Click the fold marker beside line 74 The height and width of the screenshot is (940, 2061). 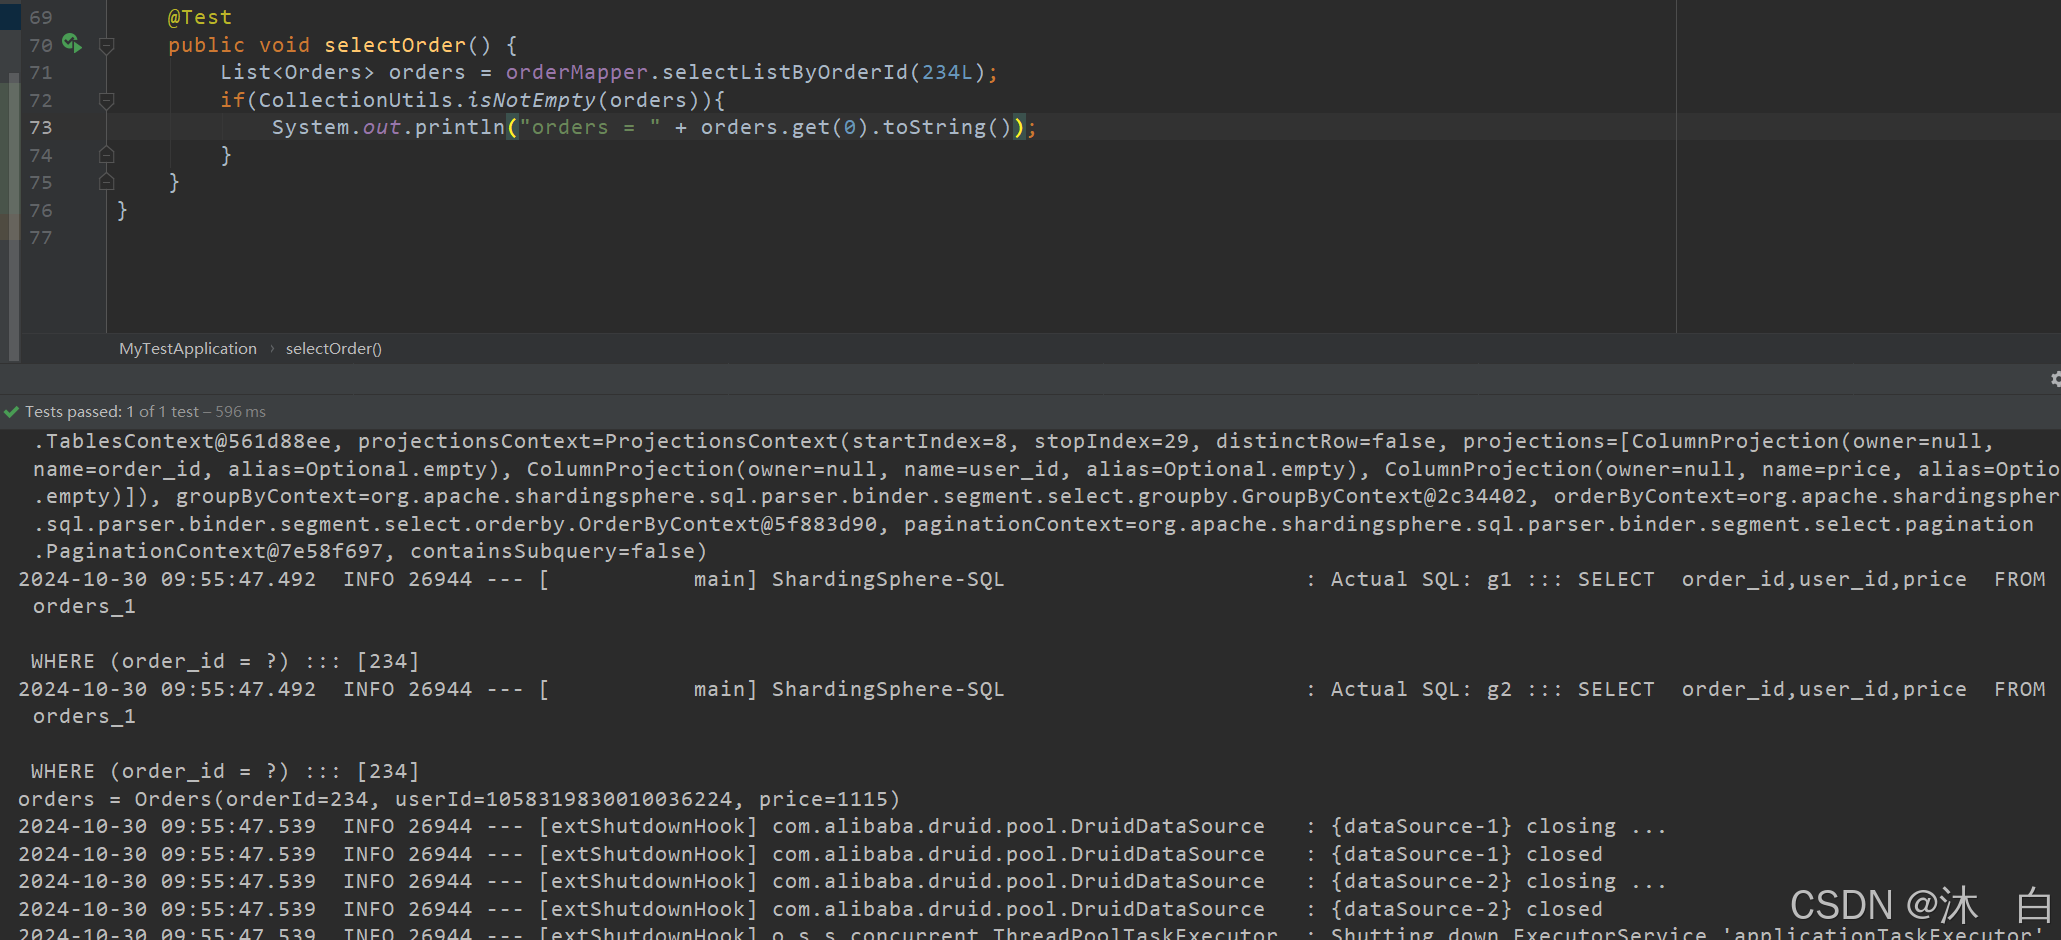pos(106,155)
